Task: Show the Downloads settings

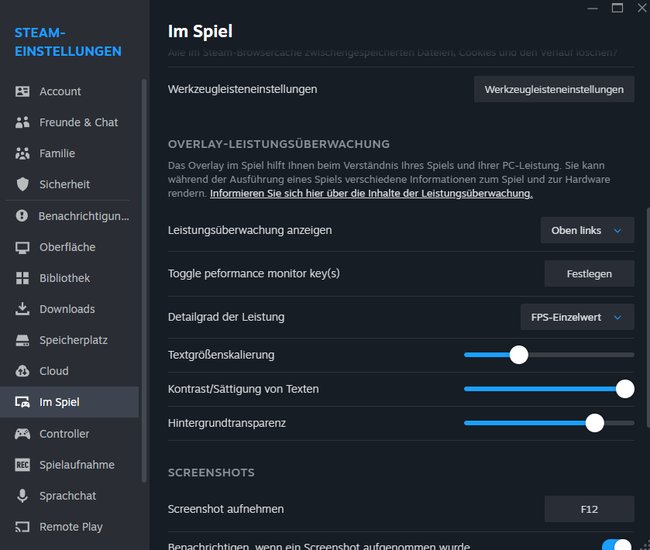Action: pyautogui.click(x=70, y=309)
